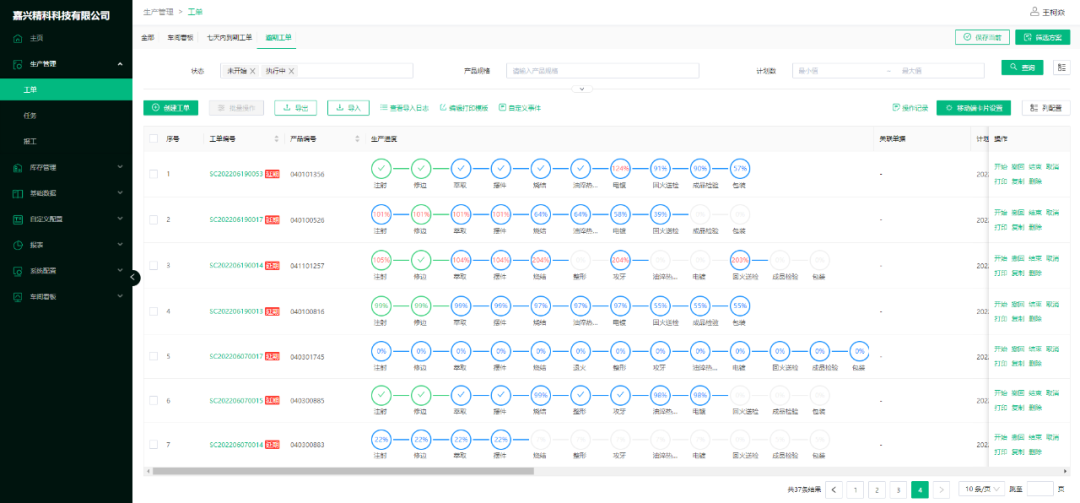Go to previous page with left arrow

tap(856, 489)
